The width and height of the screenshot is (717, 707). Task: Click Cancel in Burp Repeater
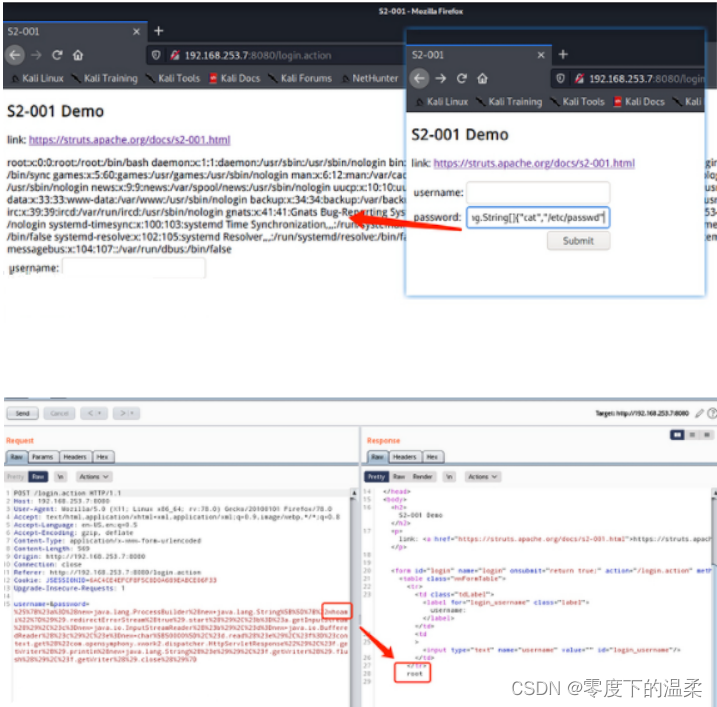tap(59, 413)
